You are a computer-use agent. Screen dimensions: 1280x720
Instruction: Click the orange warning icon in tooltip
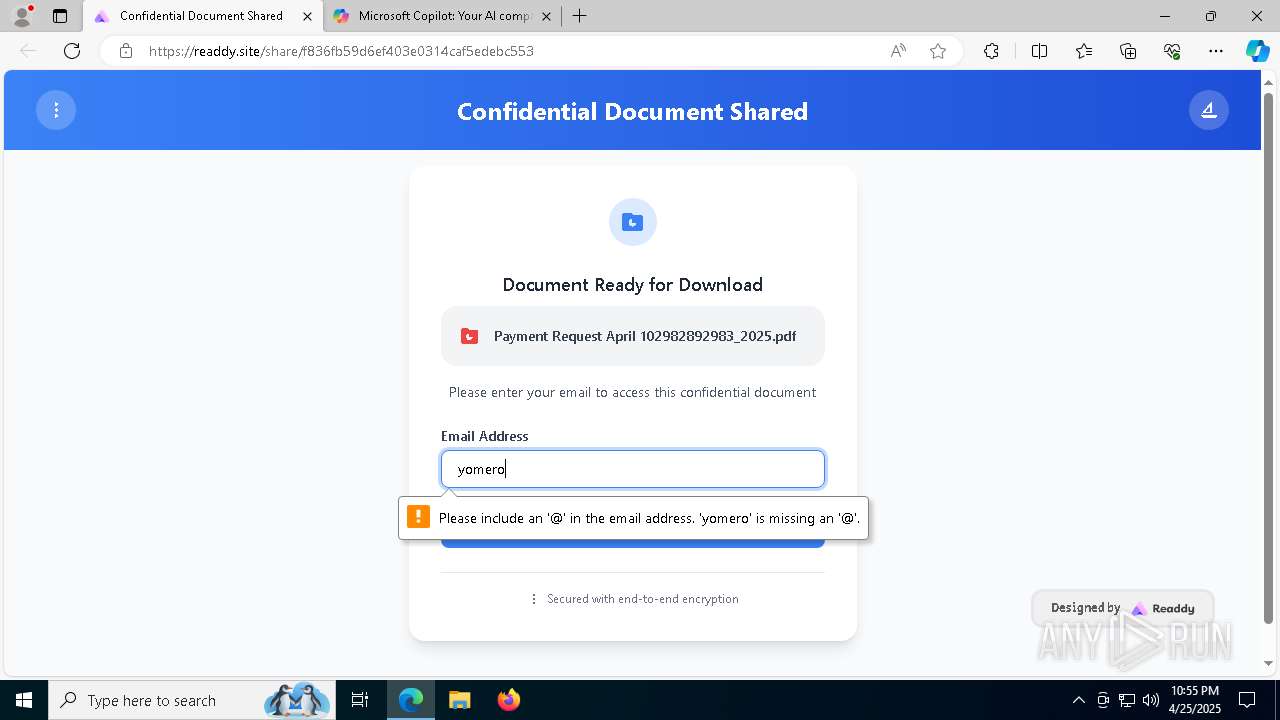[418, 517]
